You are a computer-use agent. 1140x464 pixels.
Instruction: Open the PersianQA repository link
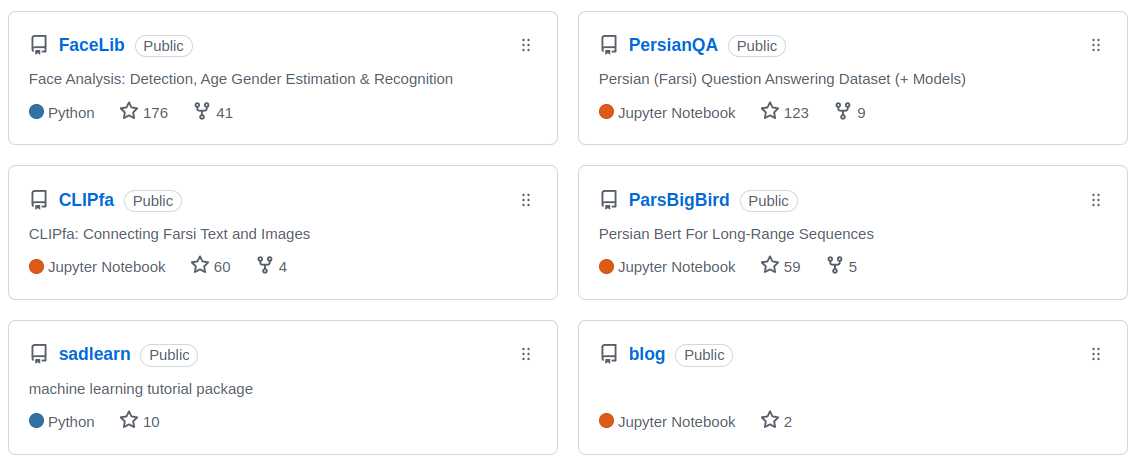(673, 45)
